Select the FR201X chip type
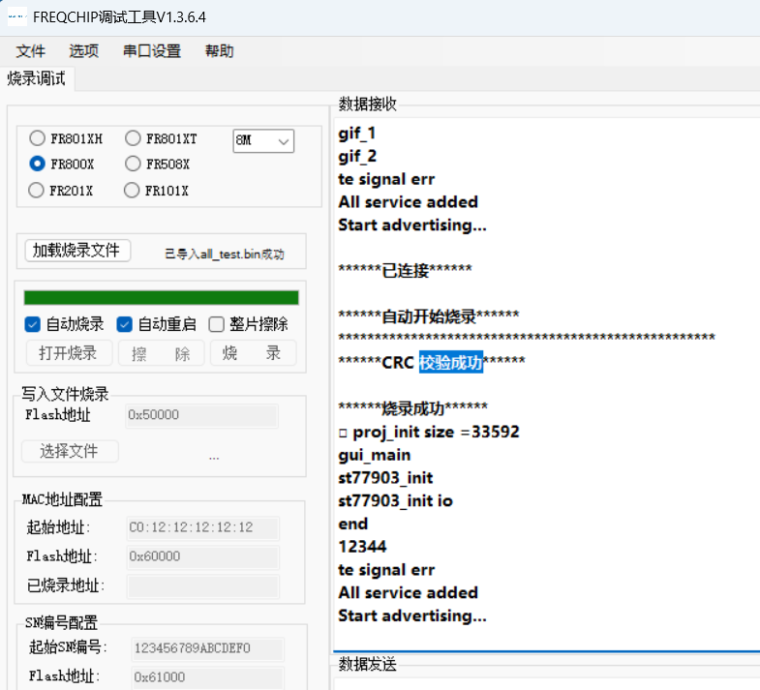760x690 pixels. [x=37, y=190]
